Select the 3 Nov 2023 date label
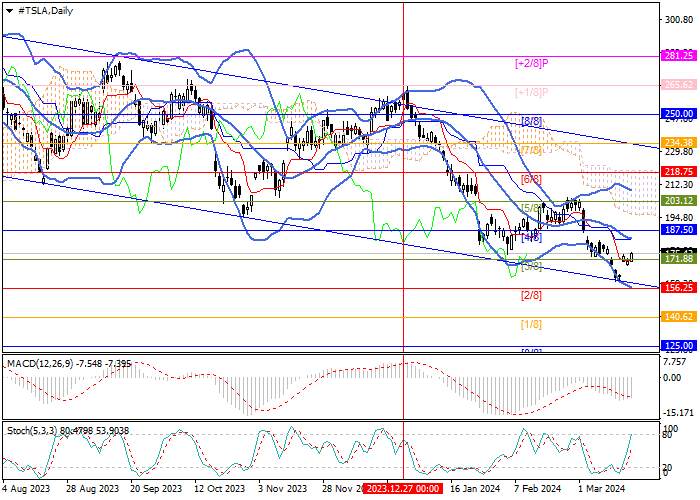Image resolution: width=700 pixels, height=500 pixels. (283, 488)
